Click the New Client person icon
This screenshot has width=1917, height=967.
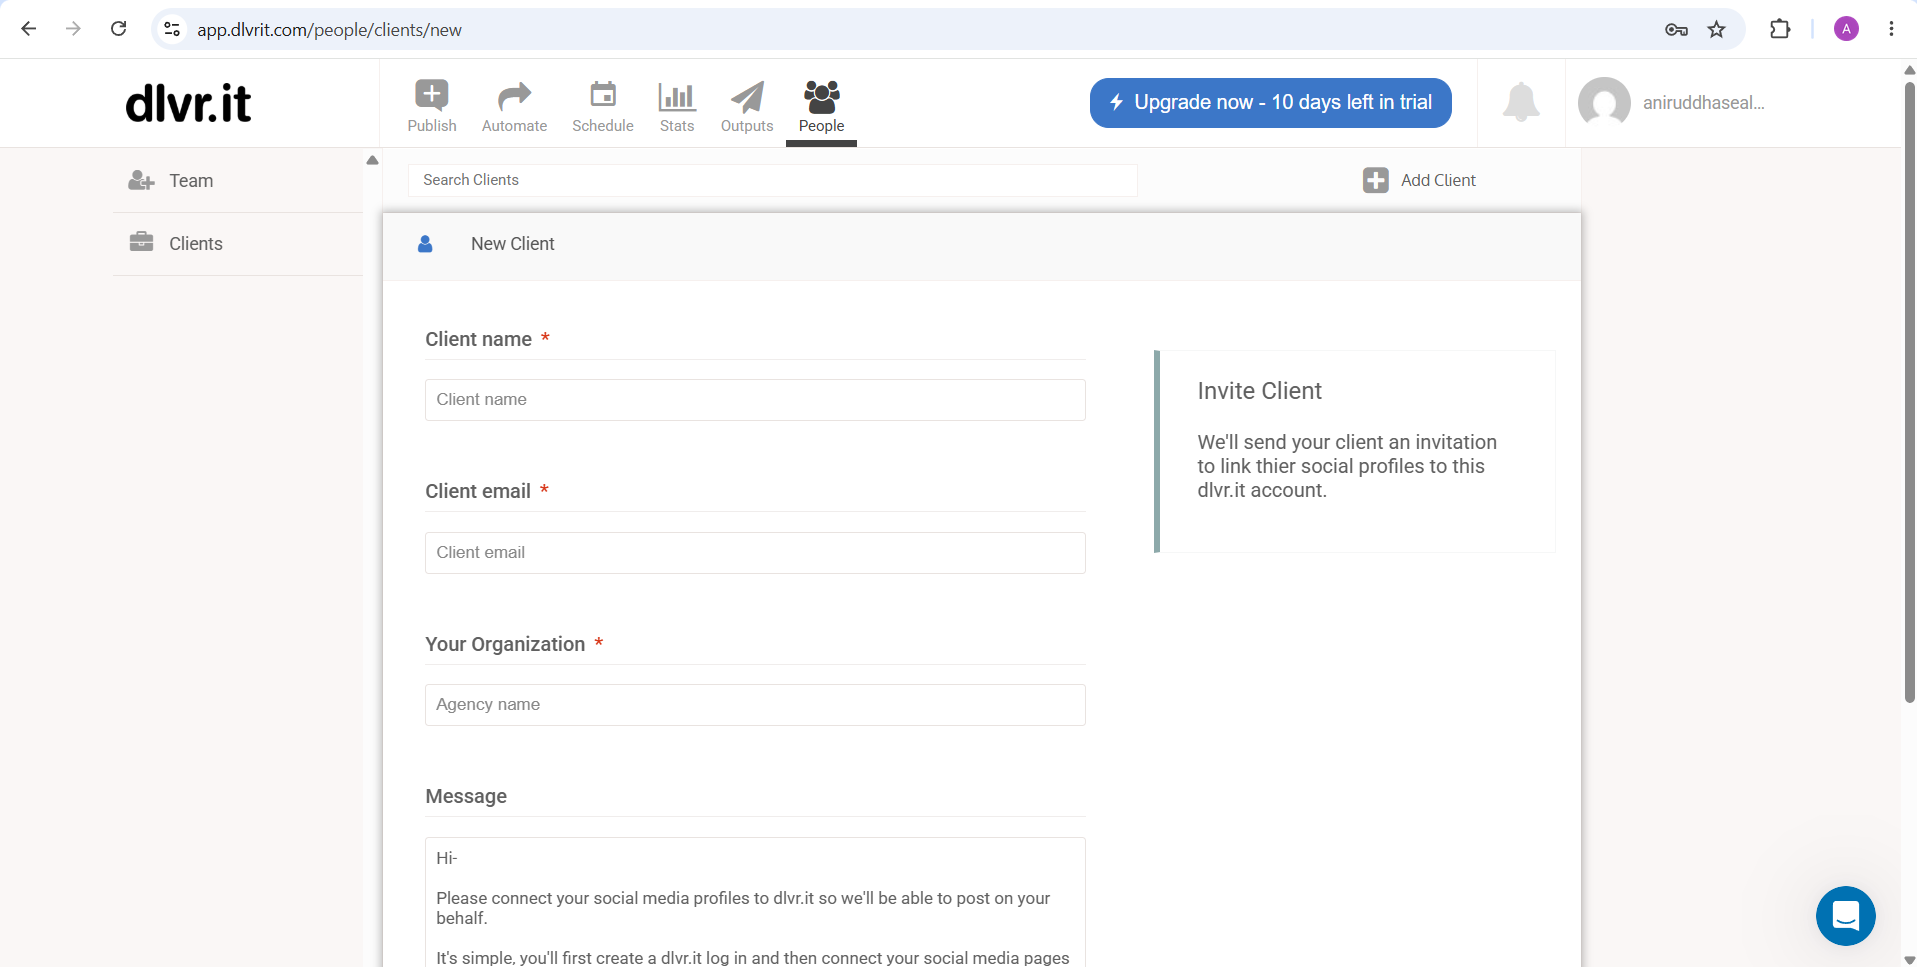pos(425,244)
